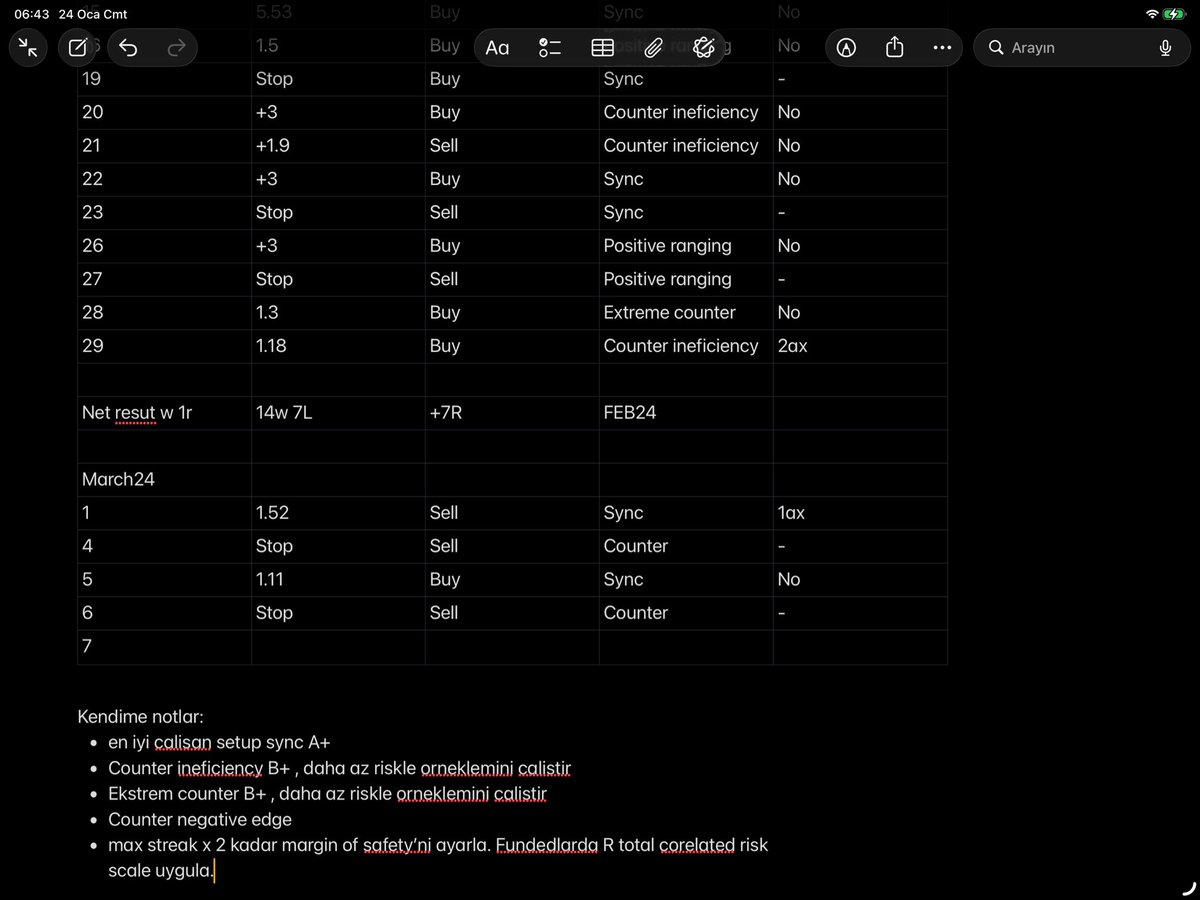The height and width of the screenshot is (900, 1200).
Task: Select the Sync cell in row 22
Action: tap(686, 179)
